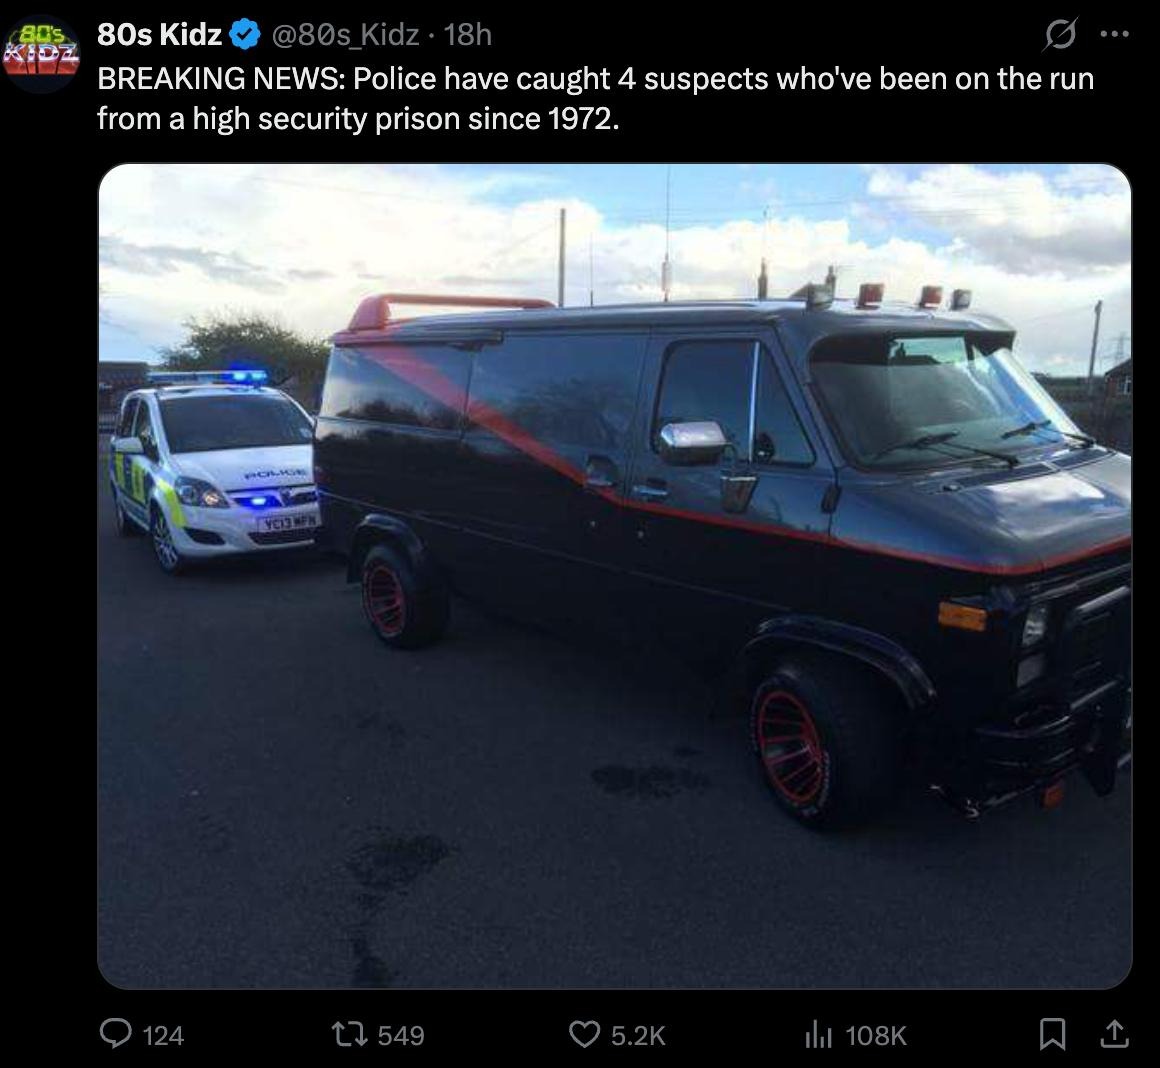The width and height of the screenshot is (1160, 1068).
Task: Click the 549 reposts count
Action: point(401,1035)
